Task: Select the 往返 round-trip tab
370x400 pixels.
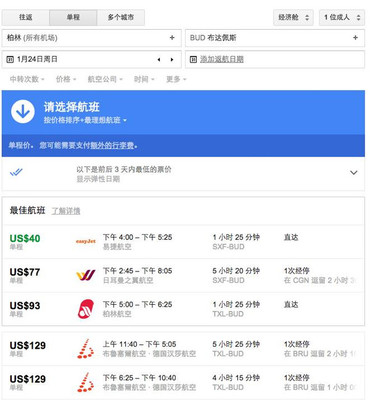Action: click(x=26, y=17)
